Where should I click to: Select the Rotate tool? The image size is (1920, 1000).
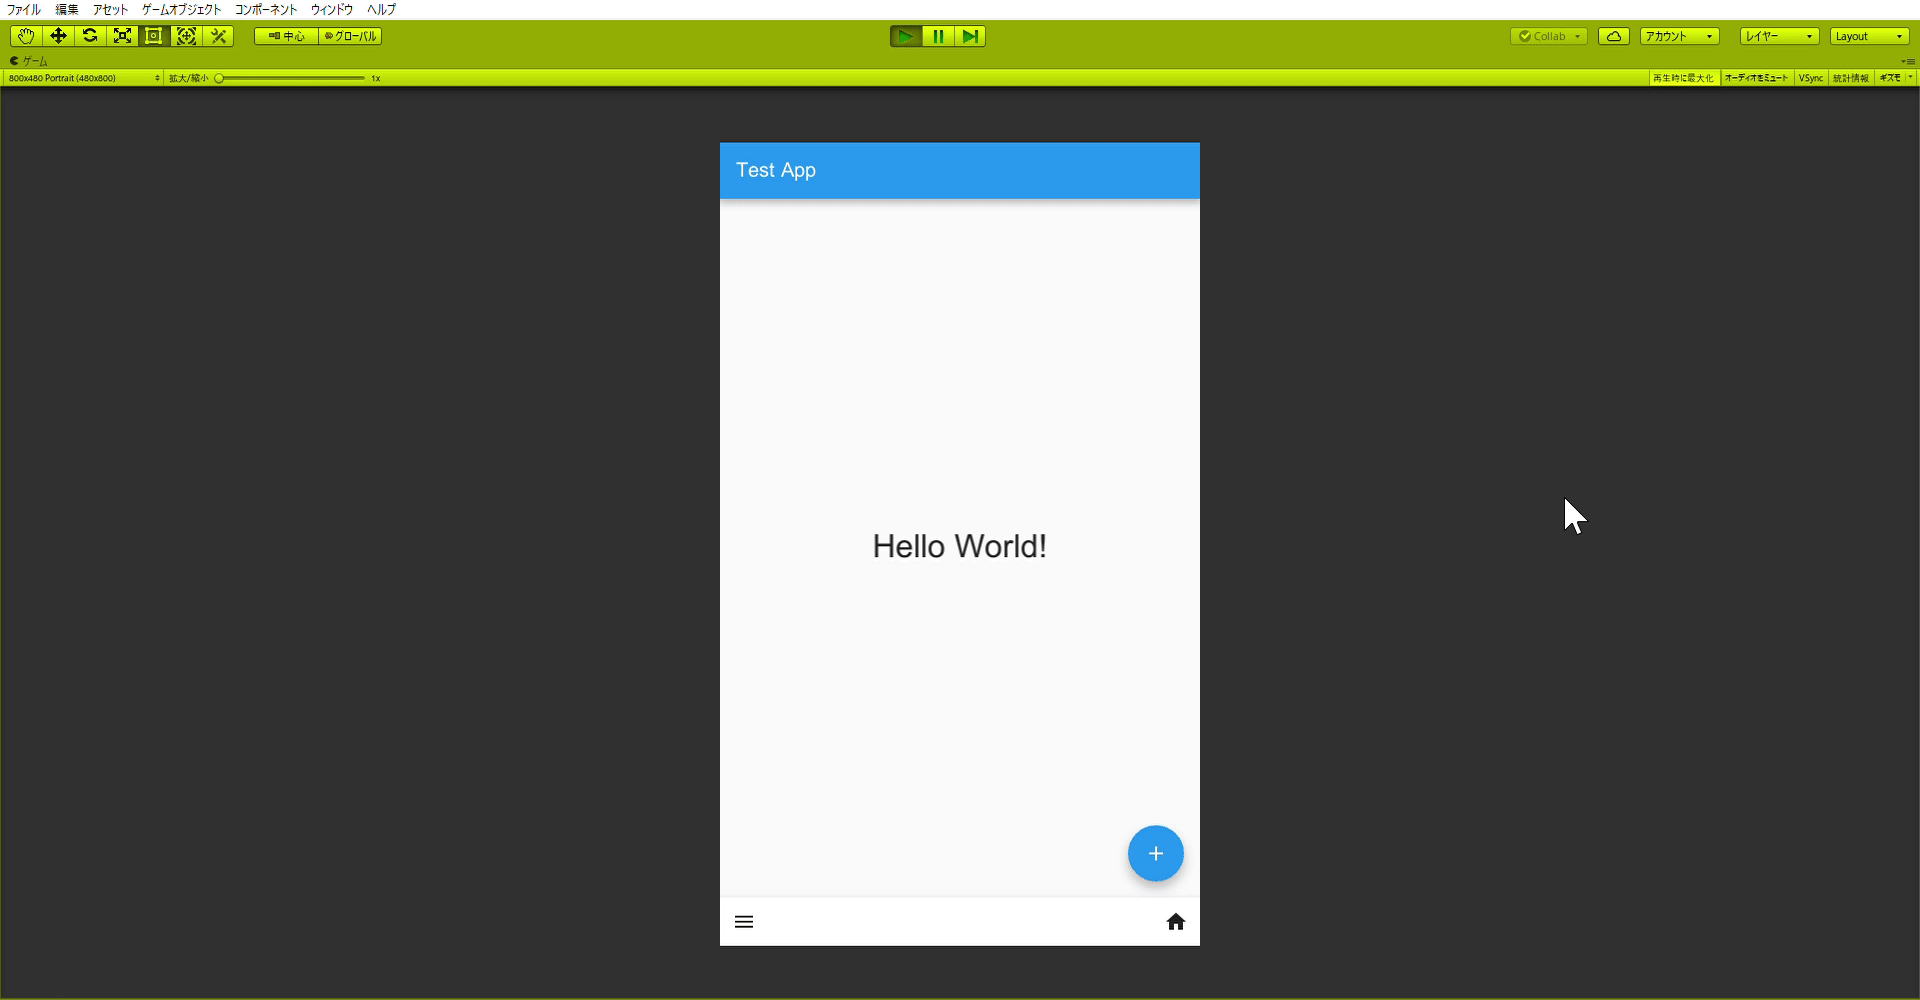[90, 36]
